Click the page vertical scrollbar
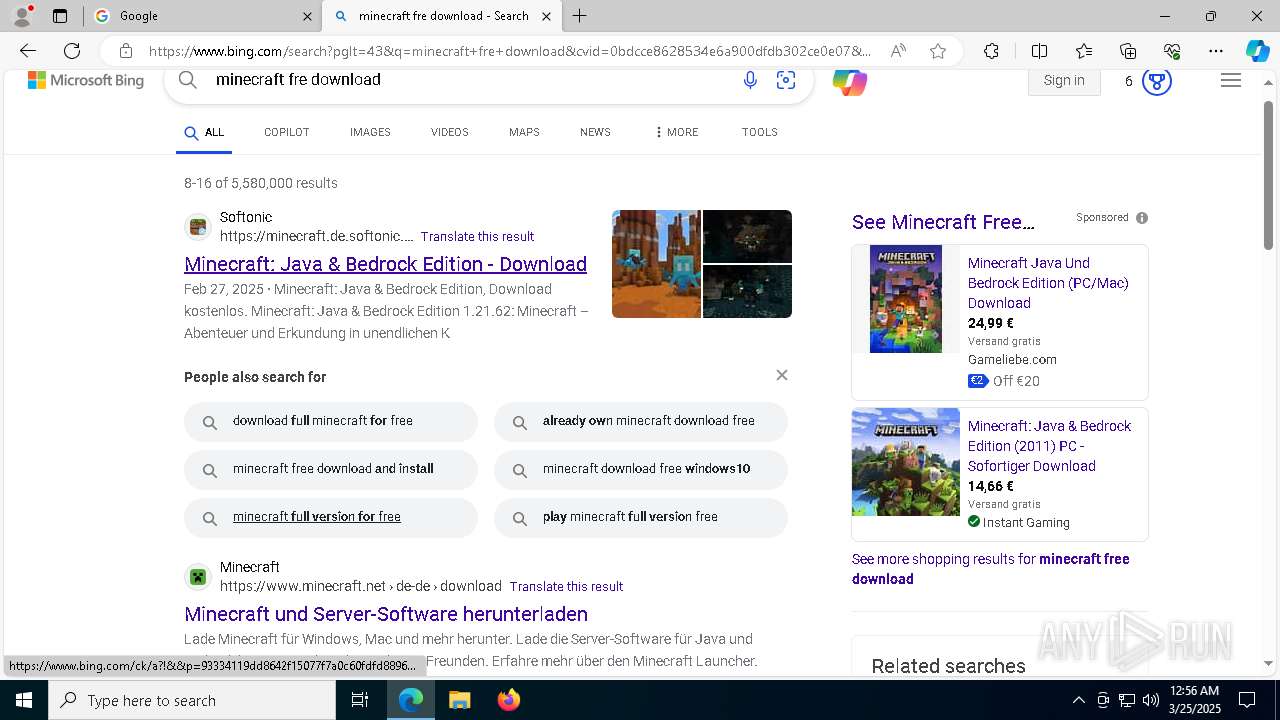 [x=1268, y=175]
